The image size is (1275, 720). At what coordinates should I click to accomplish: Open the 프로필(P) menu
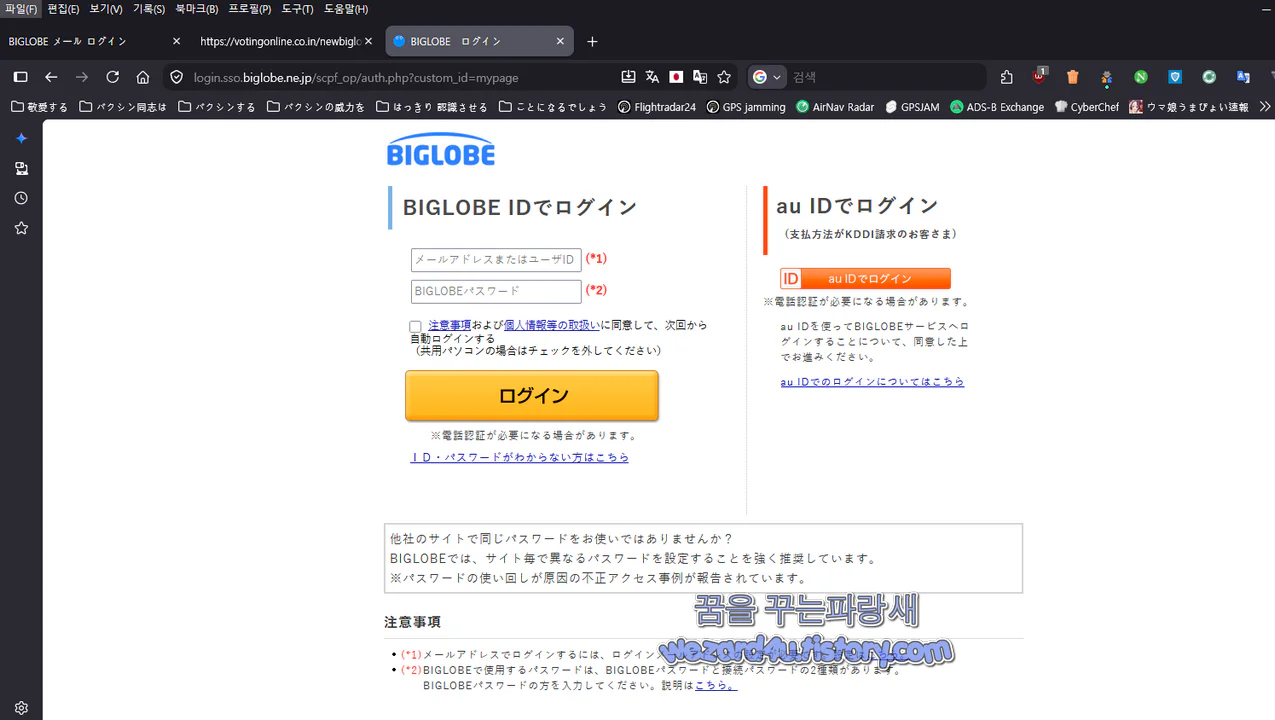[249, 9]
